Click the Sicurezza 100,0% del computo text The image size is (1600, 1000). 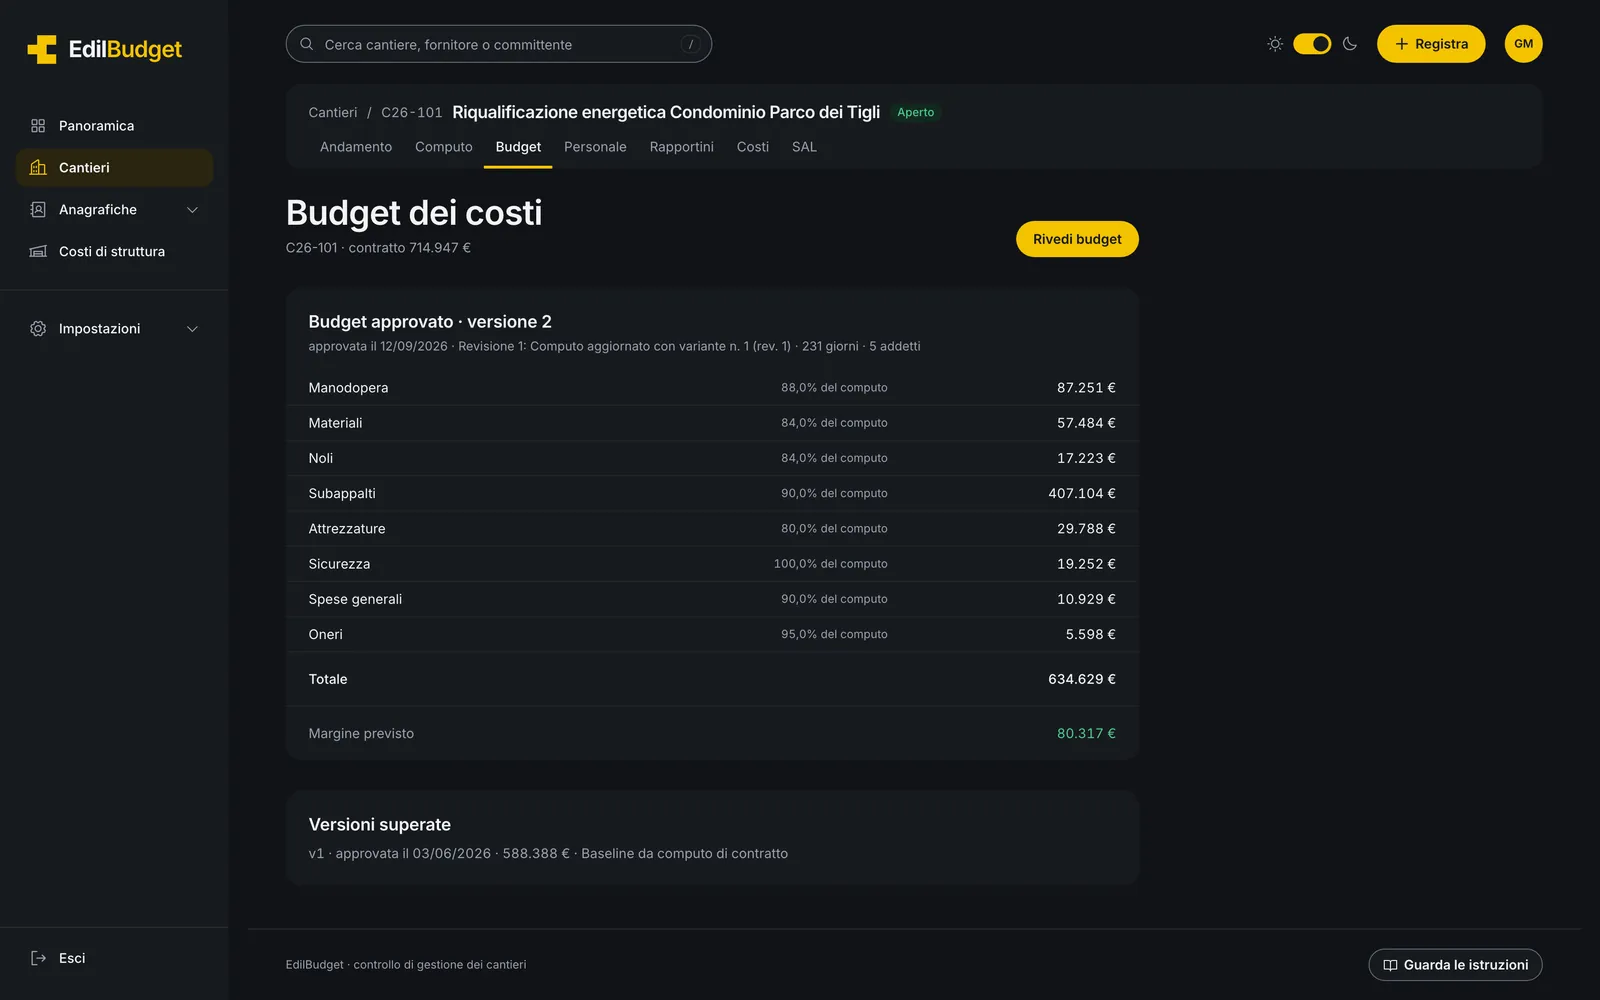[830, 564]
